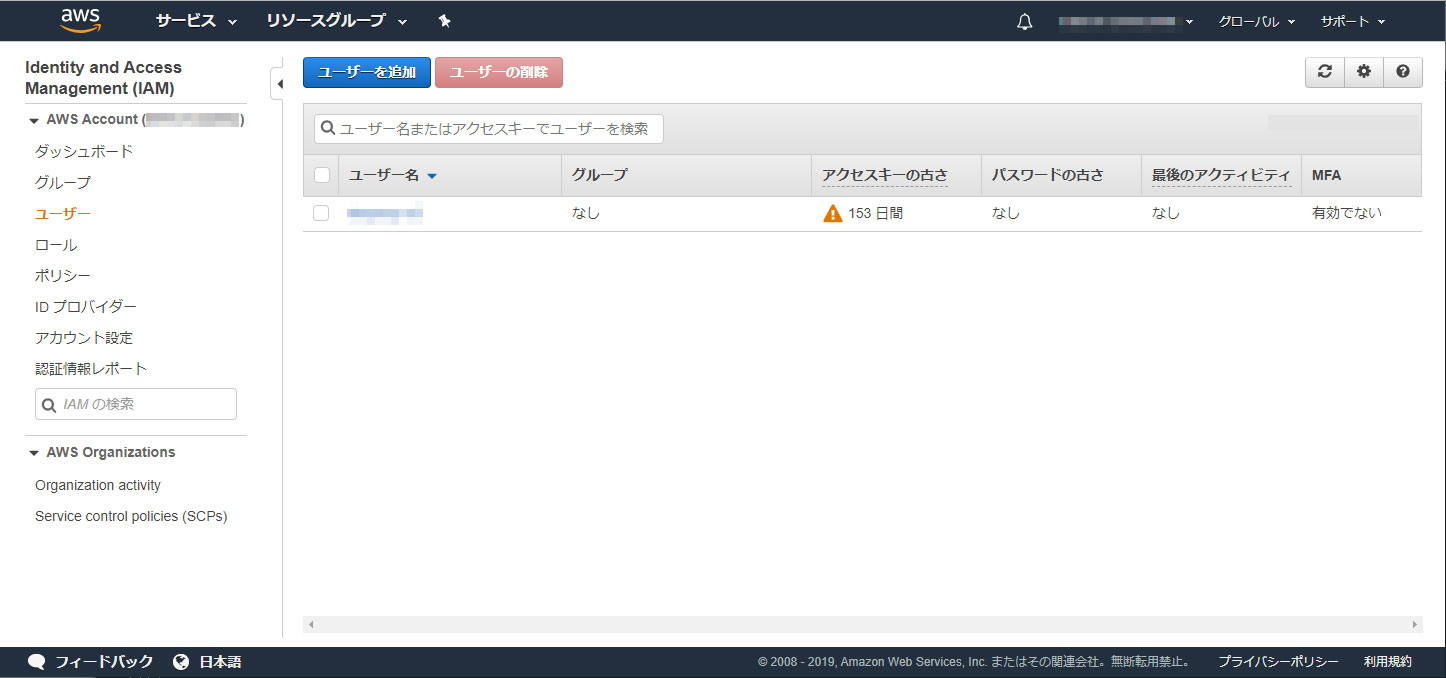Open グループ in sidebar
1446x678 pixels.
(63, 182)
